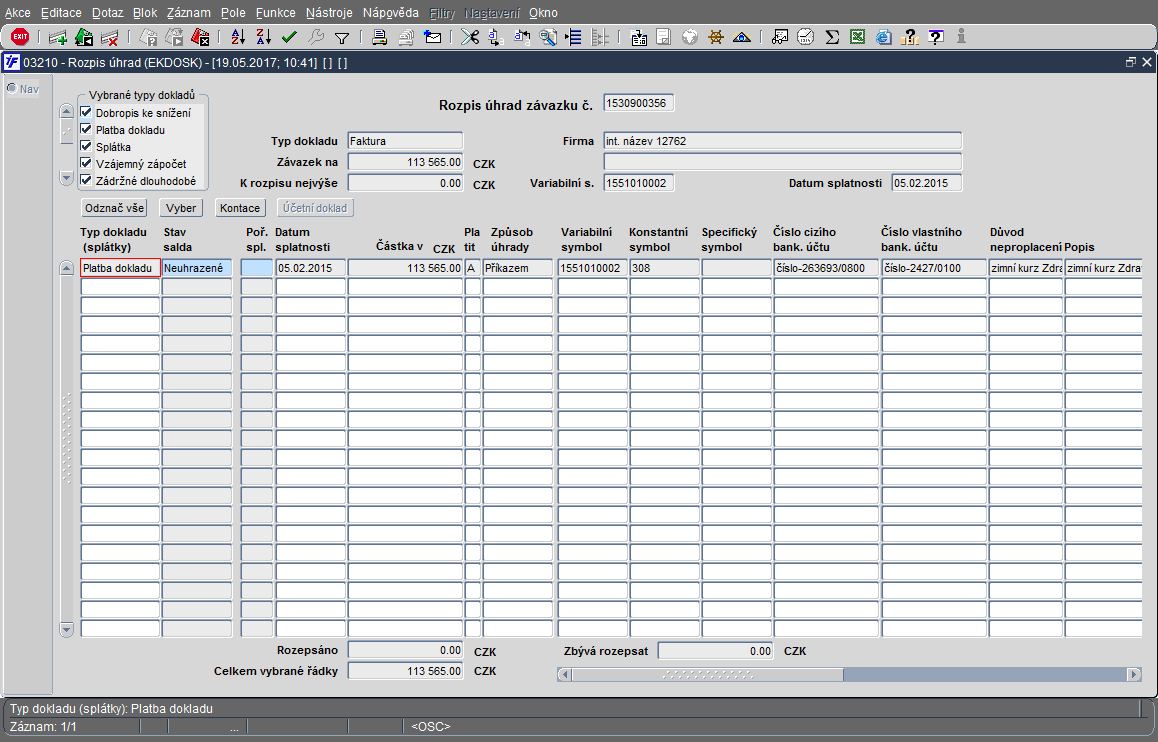This screenshot has width=1158, height=742.
Task: Click the Kontace button
Action: pos(240,208)
